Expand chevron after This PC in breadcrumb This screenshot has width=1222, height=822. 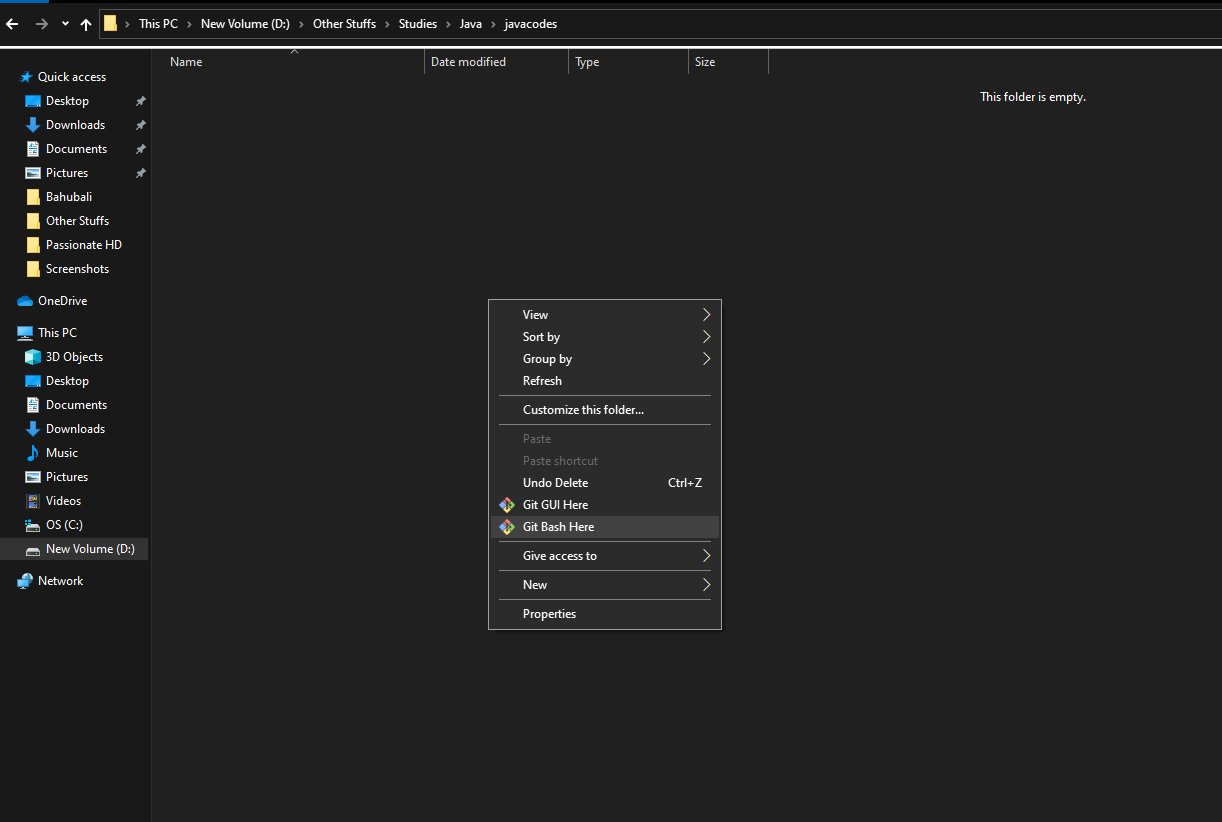click(189, 24)
